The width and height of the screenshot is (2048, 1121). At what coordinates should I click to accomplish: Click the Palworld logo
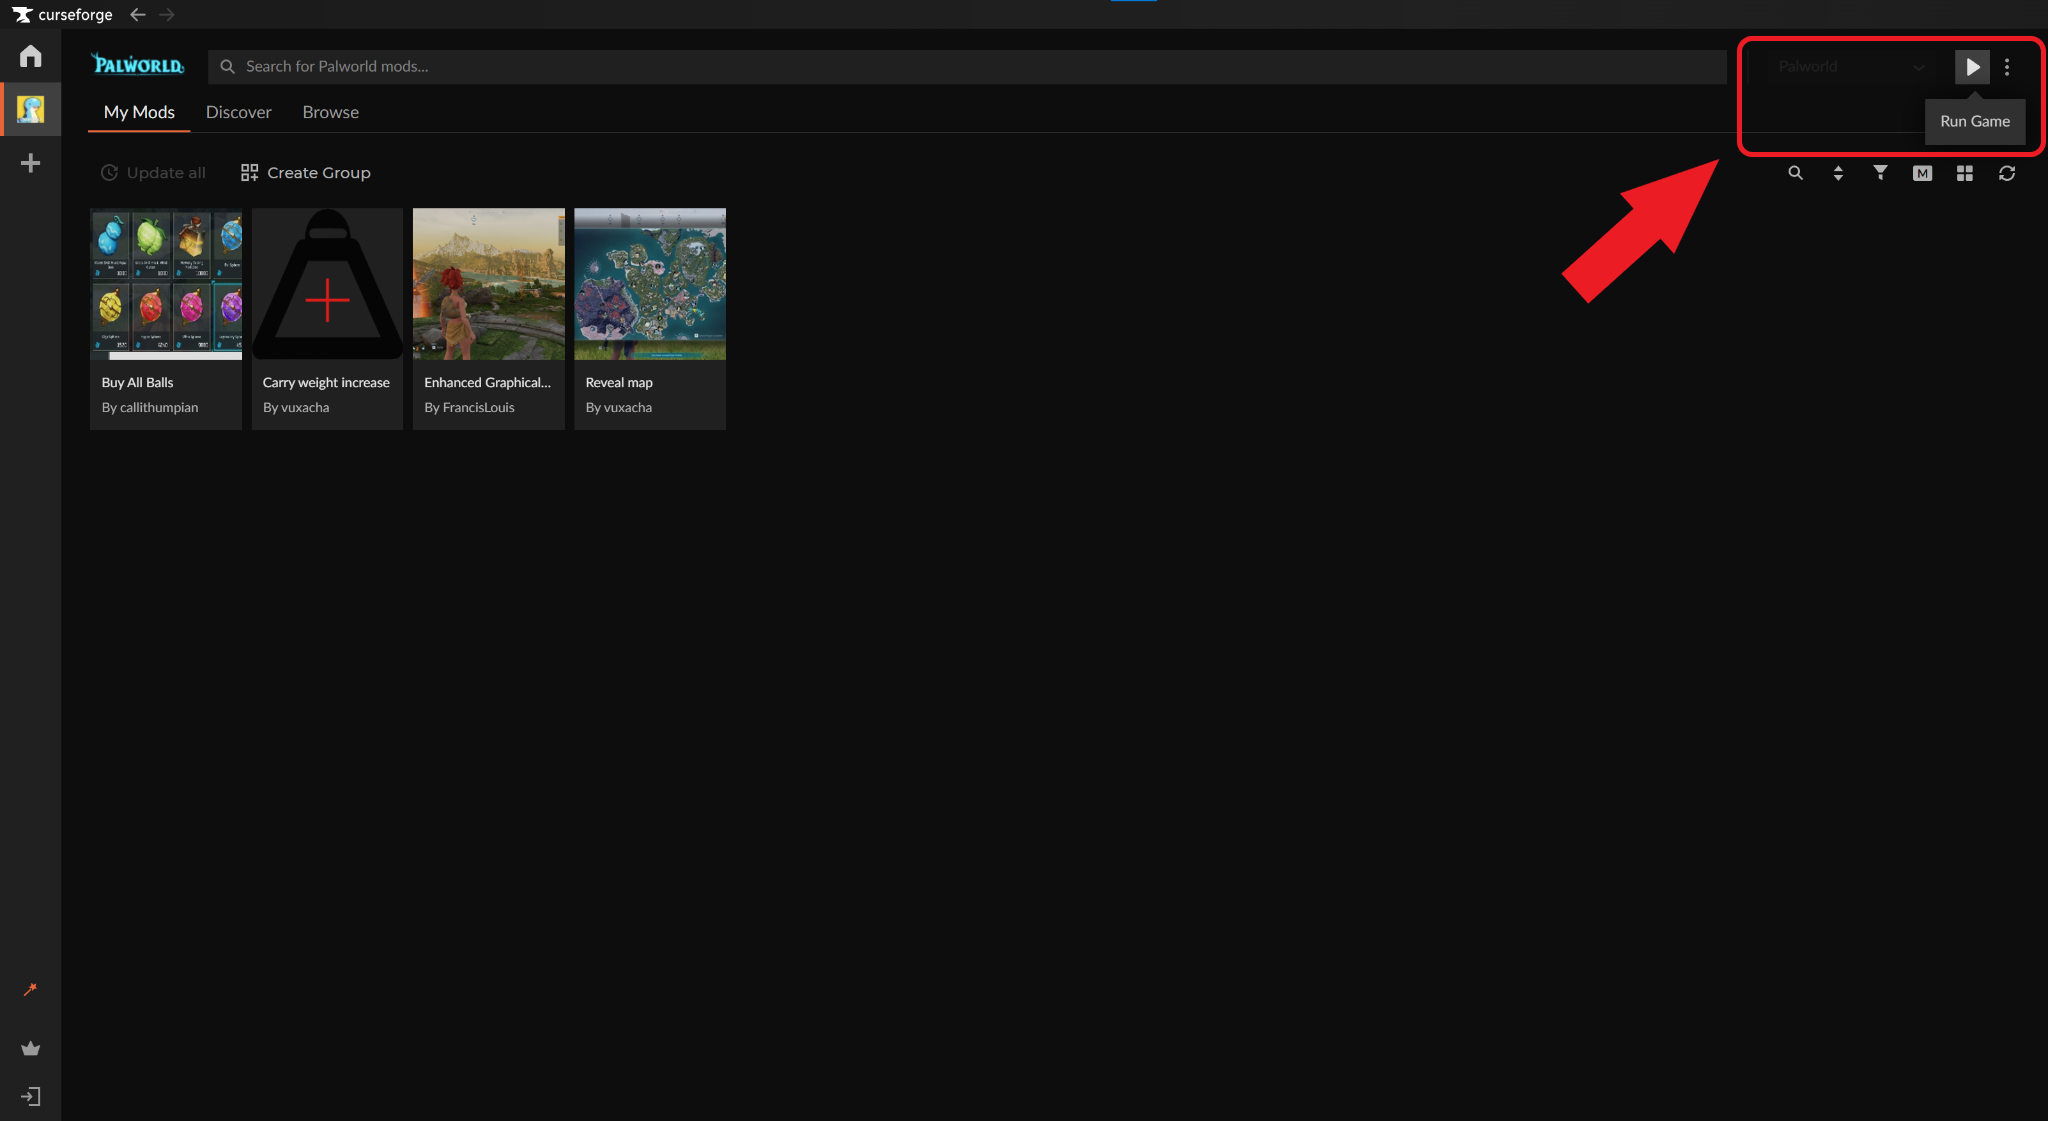point(138,65)
